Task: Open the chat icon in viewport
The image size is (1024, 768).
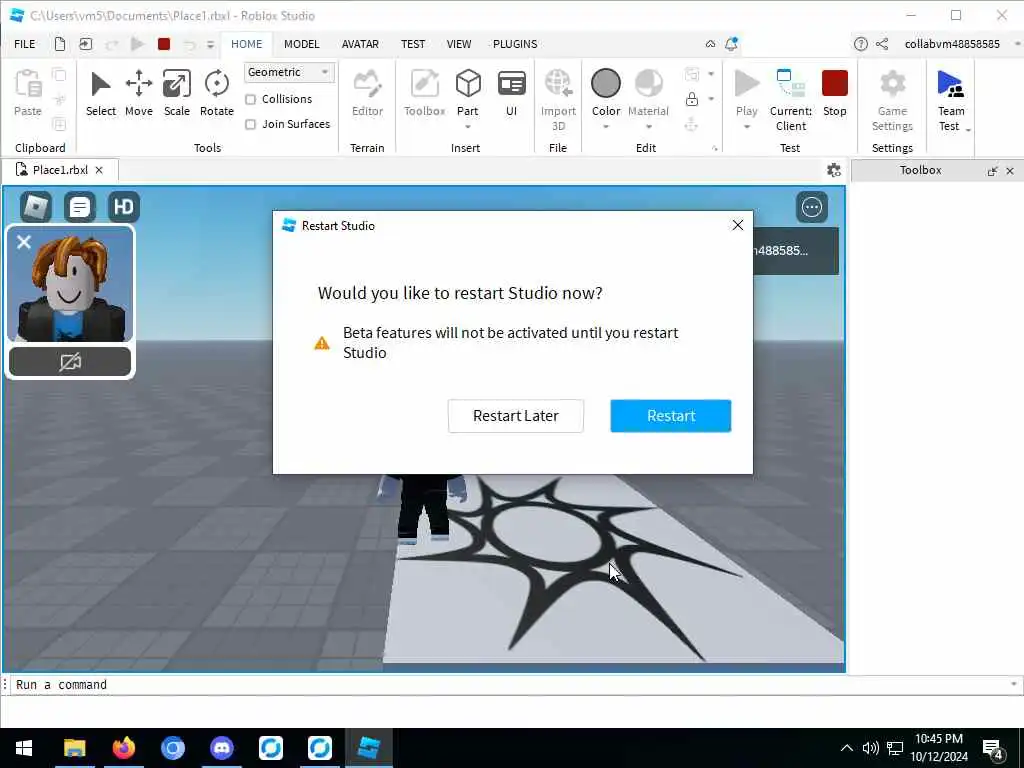Action: click(x=80, y=208)
